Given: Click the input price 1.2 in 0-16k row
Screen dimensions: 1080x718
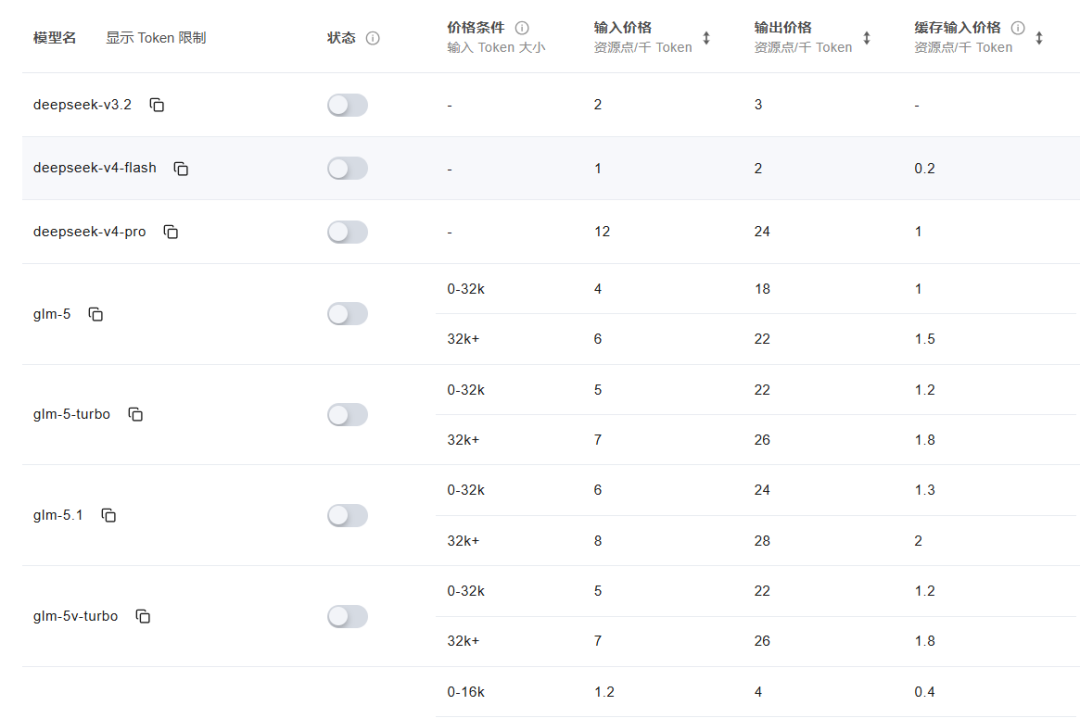Looking at the screenshot, I should point(604,692).
